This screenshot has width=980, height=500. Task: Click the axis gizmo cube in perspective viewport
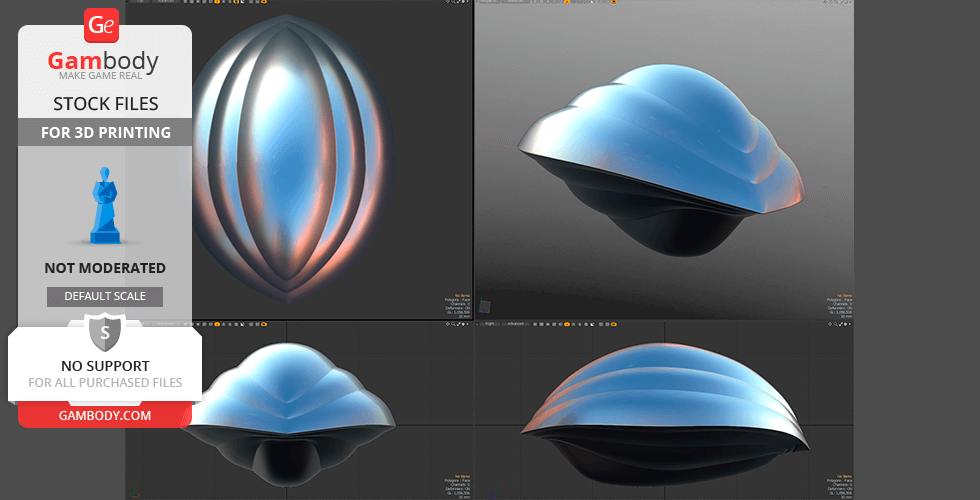[x=485, y=307]
